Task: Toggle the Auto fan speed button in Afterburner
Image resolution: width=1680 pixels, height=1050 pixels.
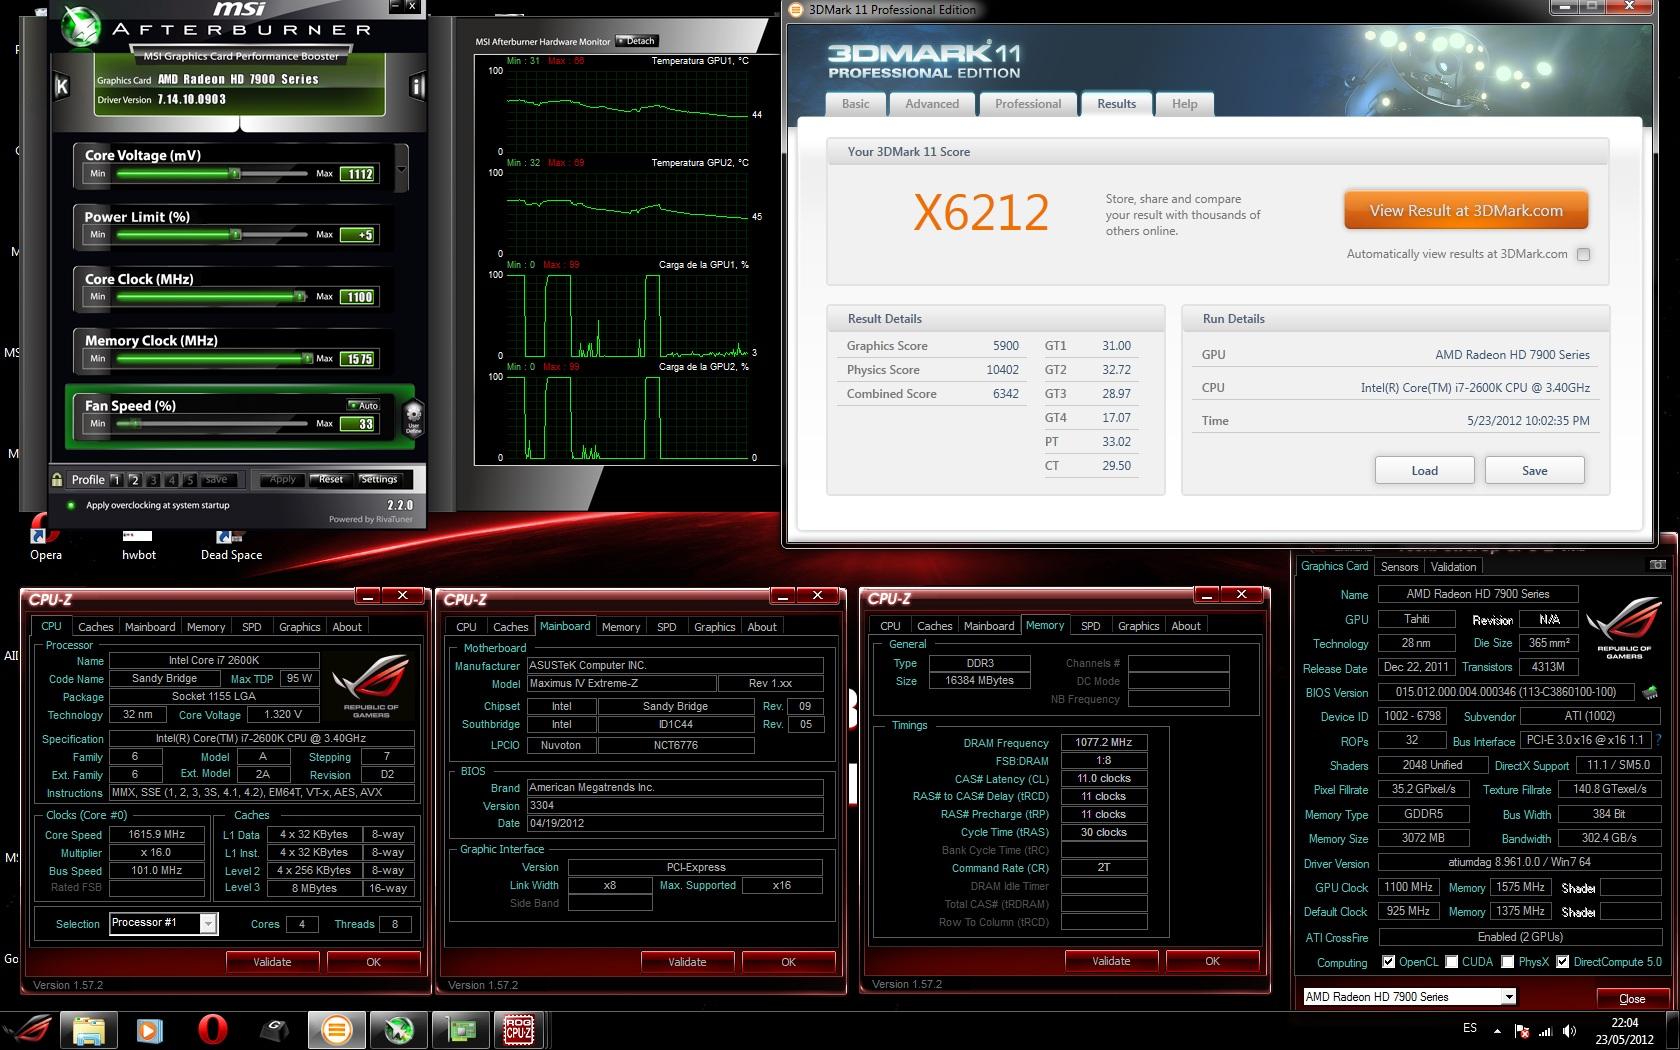Action: coord(363,405)
